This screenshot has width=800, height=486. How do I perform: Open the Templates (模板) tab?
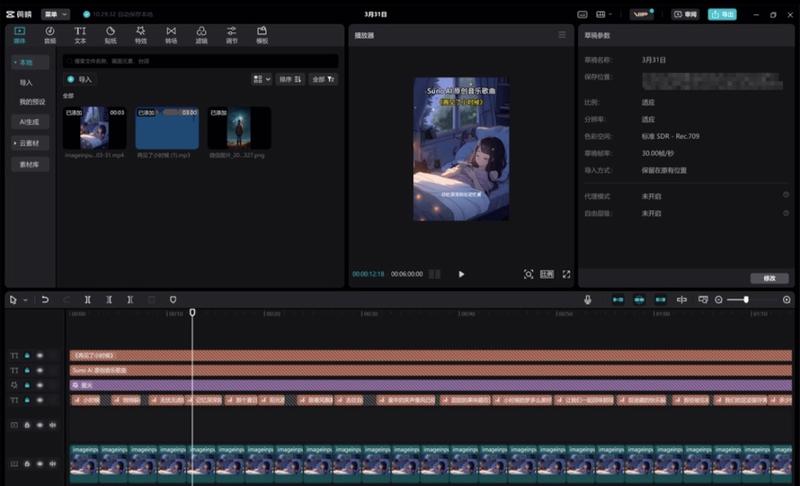262,35
